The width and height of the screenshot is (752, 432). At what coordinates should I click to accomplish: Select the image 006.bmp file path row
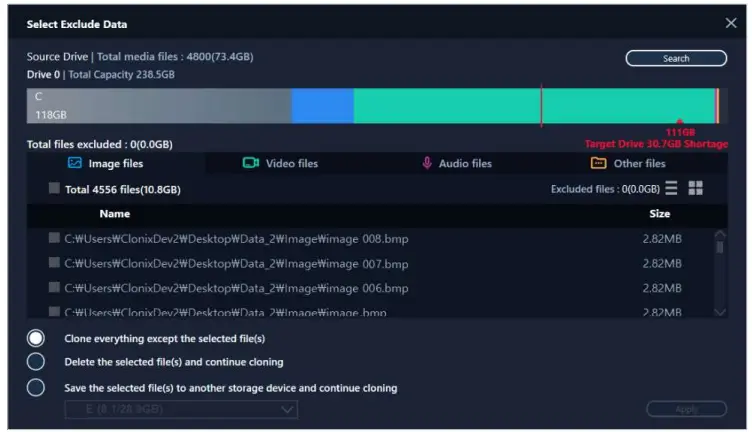[236, 288]
